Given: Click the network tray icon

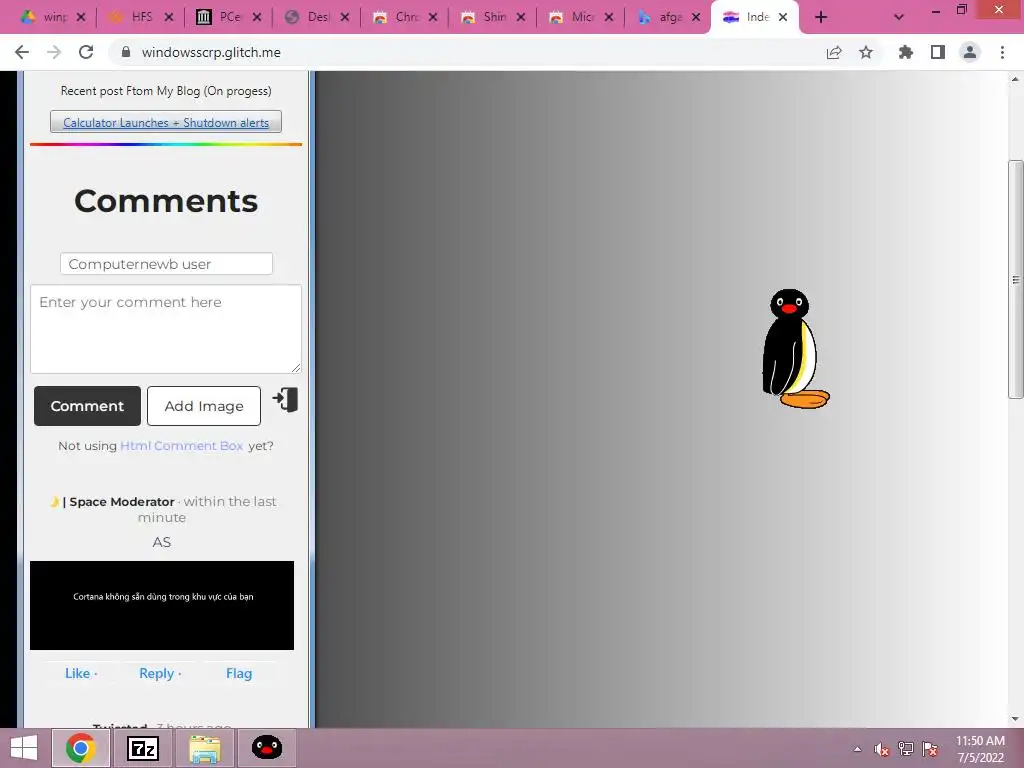Looking at the screenshot, I should (x=906, y=749).
